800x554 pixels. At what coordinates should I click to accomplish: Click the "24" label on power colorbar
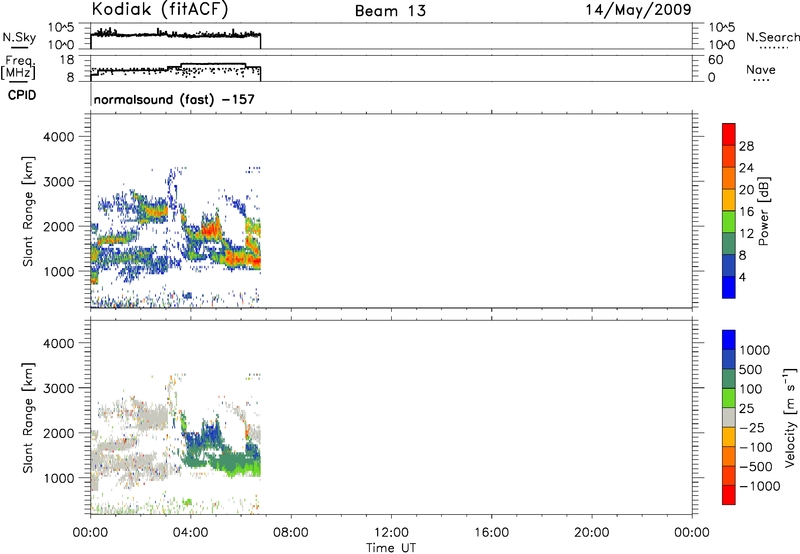(x=746, y=168)
